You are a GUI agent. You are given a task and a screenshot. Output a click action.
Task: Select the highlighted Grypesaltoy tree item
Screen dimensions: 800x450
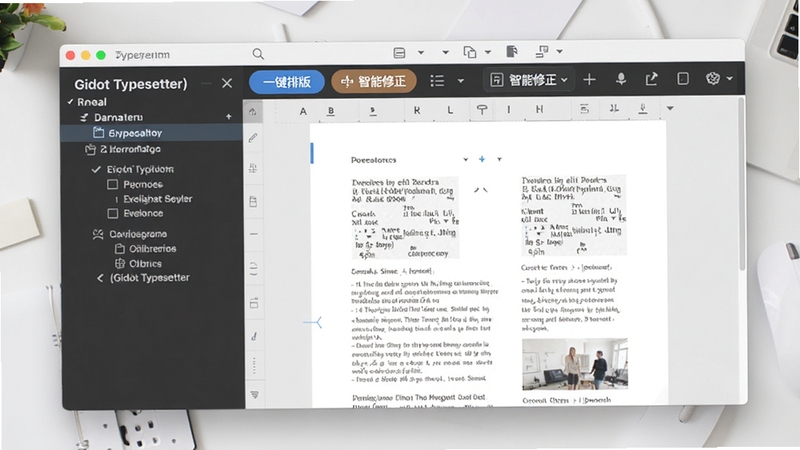(x=152, y=133)
